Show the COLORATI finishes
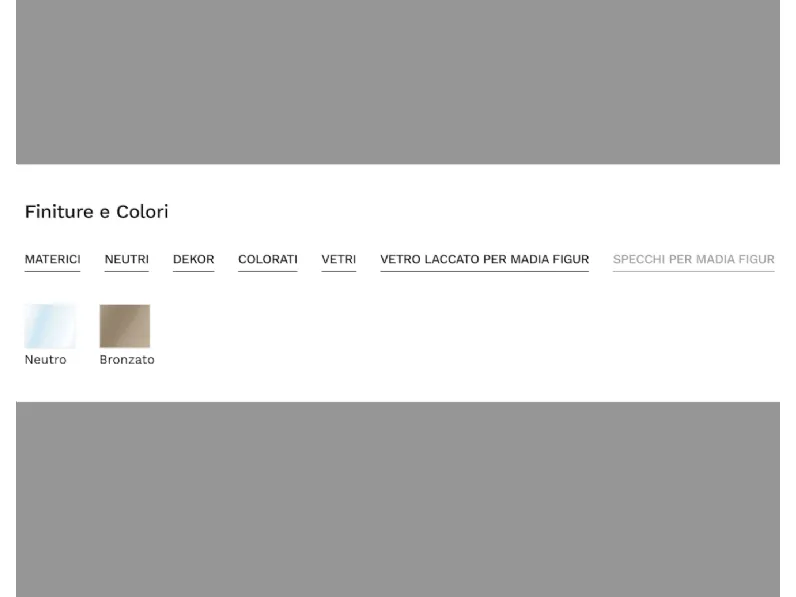The width and height of the screenshot is (796, 597). coord(268,259)
